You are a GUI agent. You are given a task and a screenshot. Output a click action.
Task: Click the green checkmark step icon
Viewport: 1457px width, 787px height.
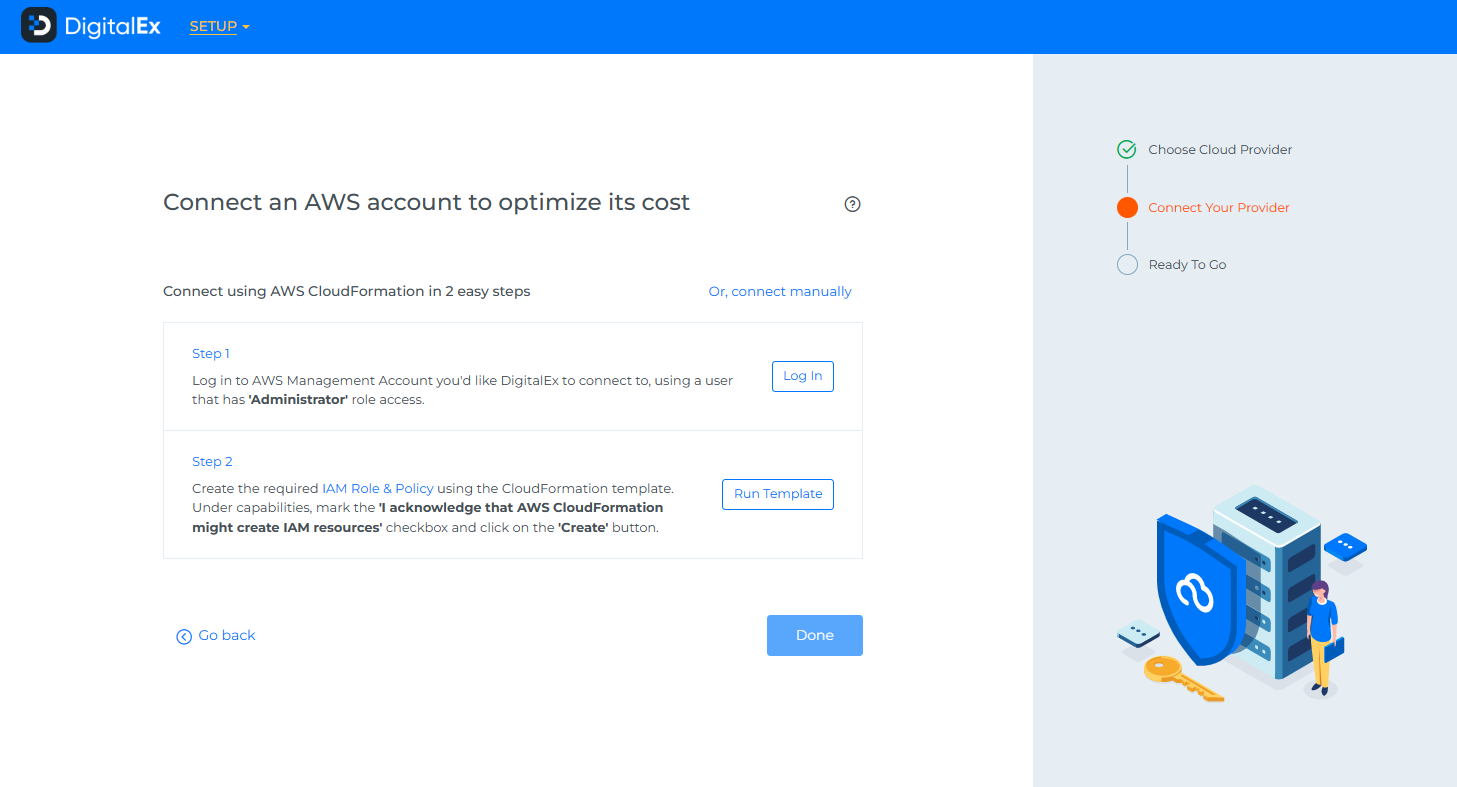click(x=1127, y=150)
